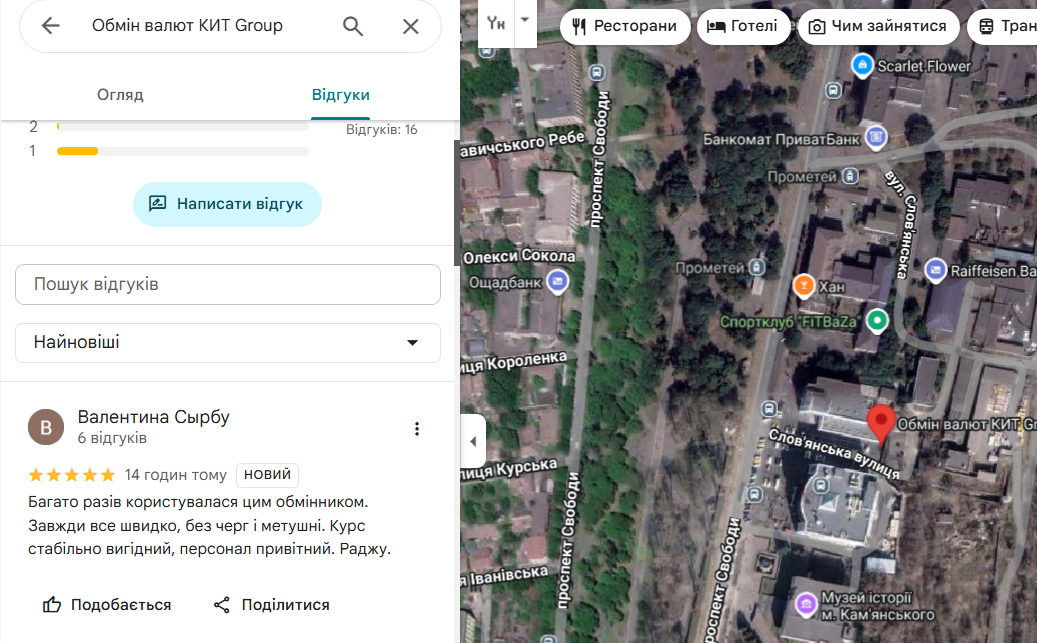
Task: Click the 'Відгуків: 16' count text
Action: pos(382,130)
